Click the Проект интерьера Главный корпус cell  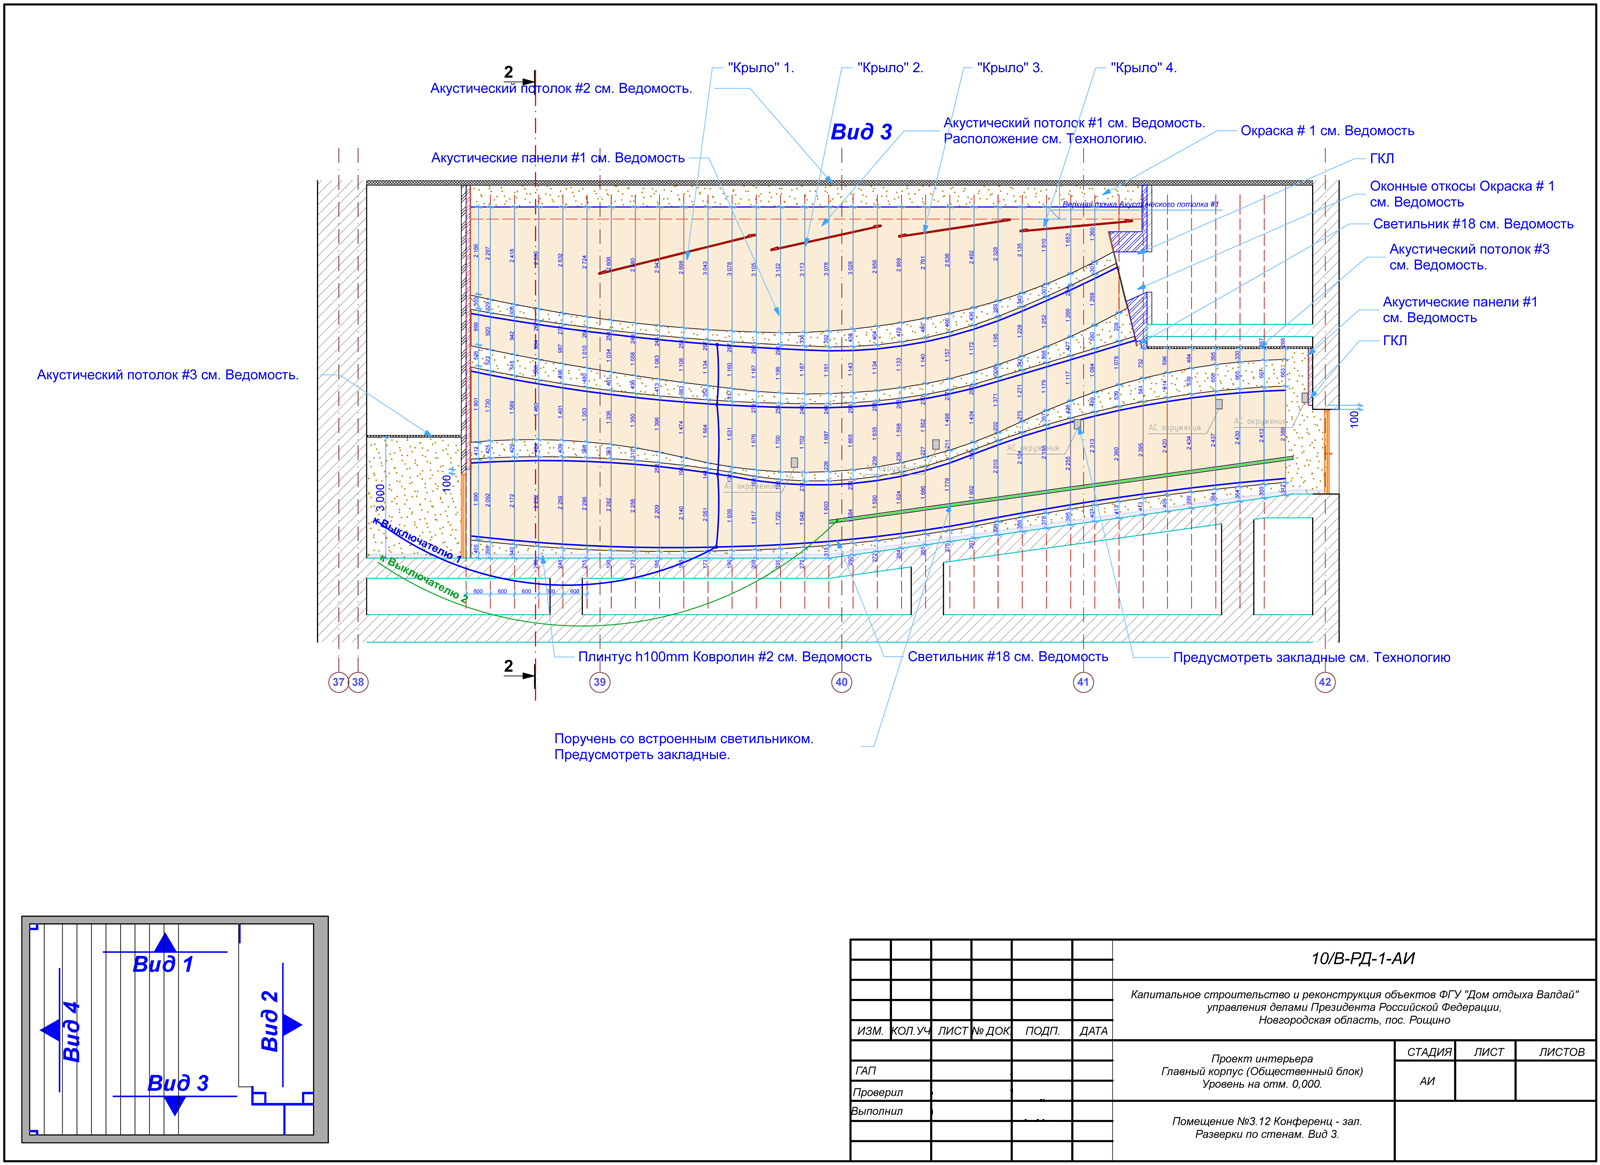pos(1262,1071)
